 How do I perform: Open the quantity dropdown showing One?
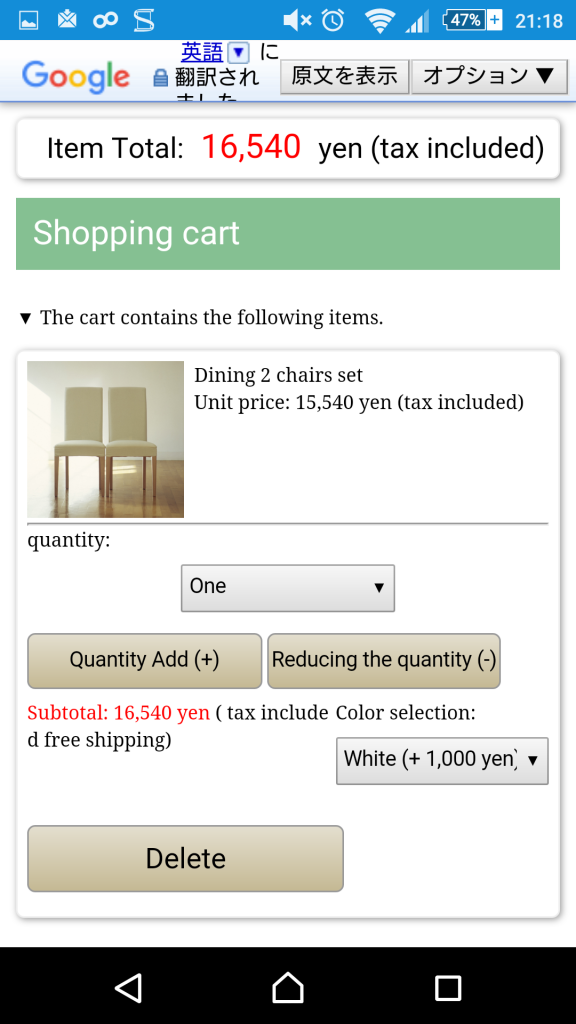coord(287,588)
